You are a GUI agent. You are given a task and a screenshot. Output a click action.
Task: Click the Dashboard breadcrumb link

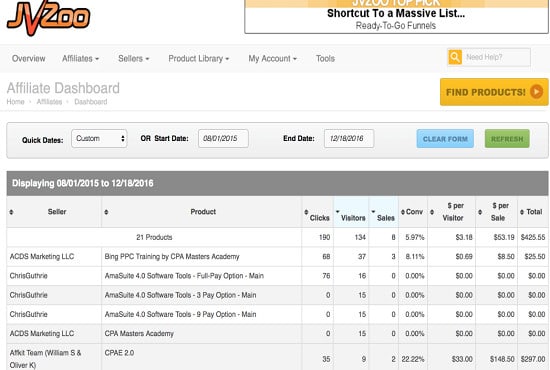pos(90,102)
